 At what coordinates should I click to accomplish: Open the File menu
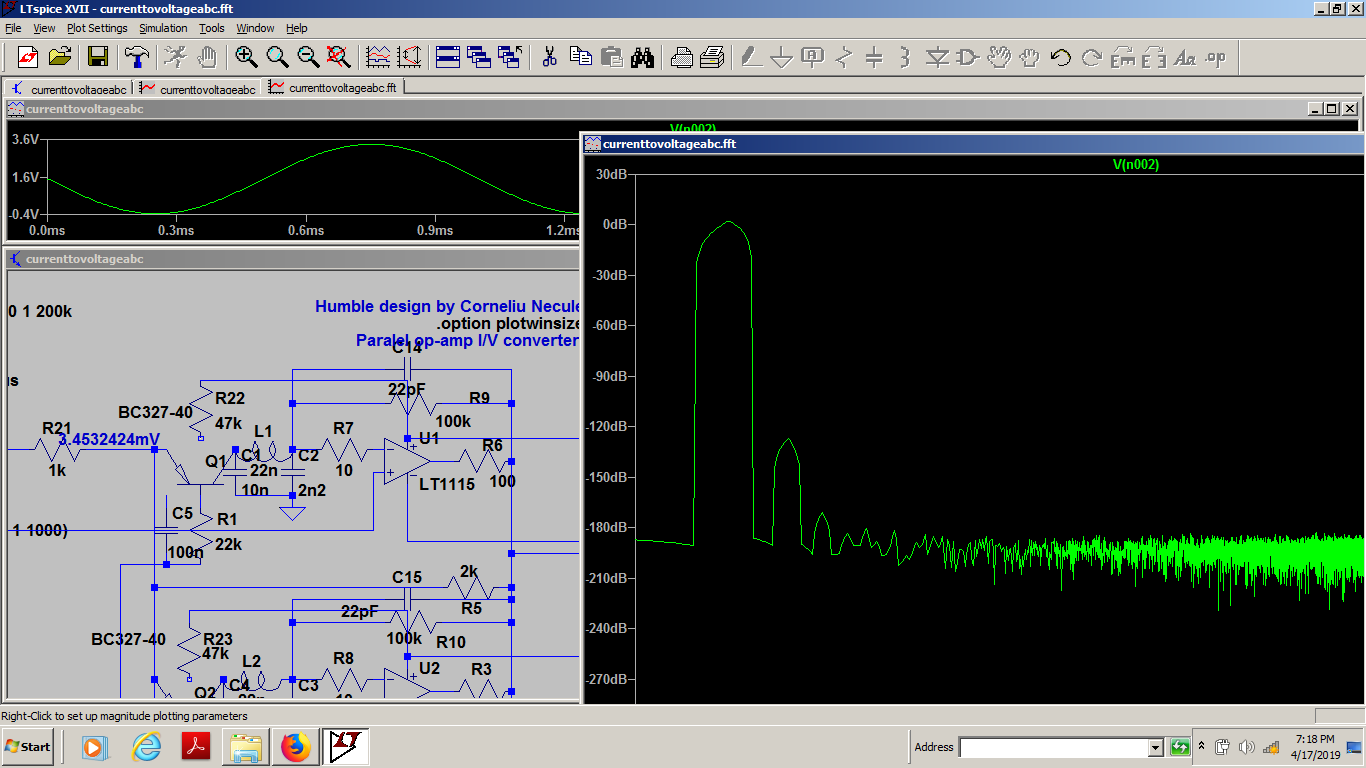pos(13,28)
